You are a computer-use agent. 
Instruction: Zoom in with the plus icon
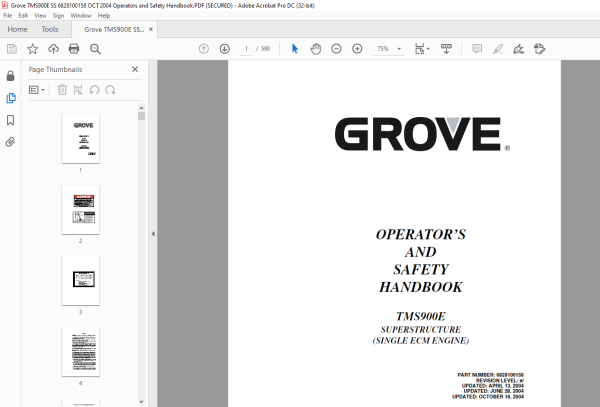(357, 49)
